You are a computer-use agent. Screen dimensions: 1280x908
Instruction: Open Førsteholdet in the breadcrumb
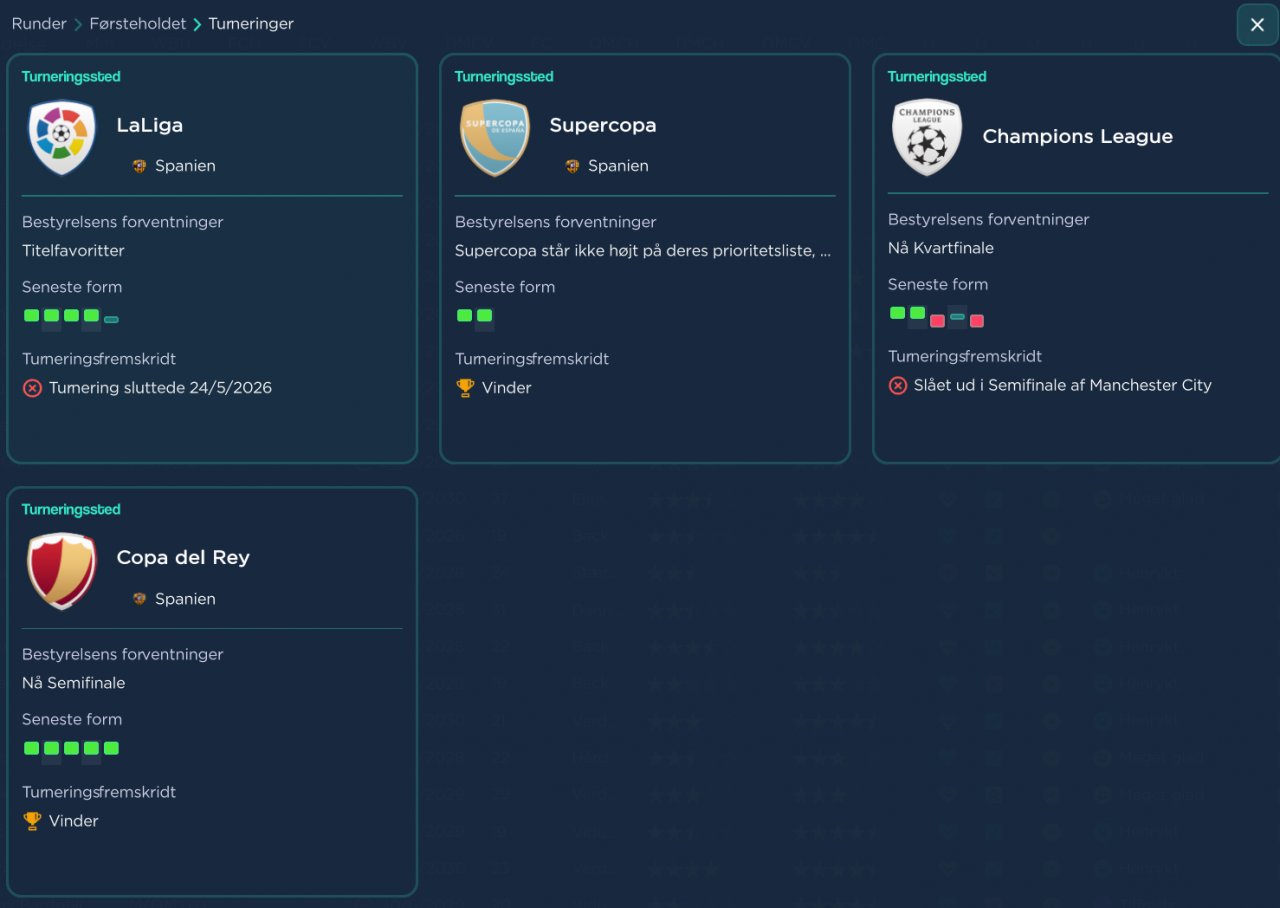138,23
